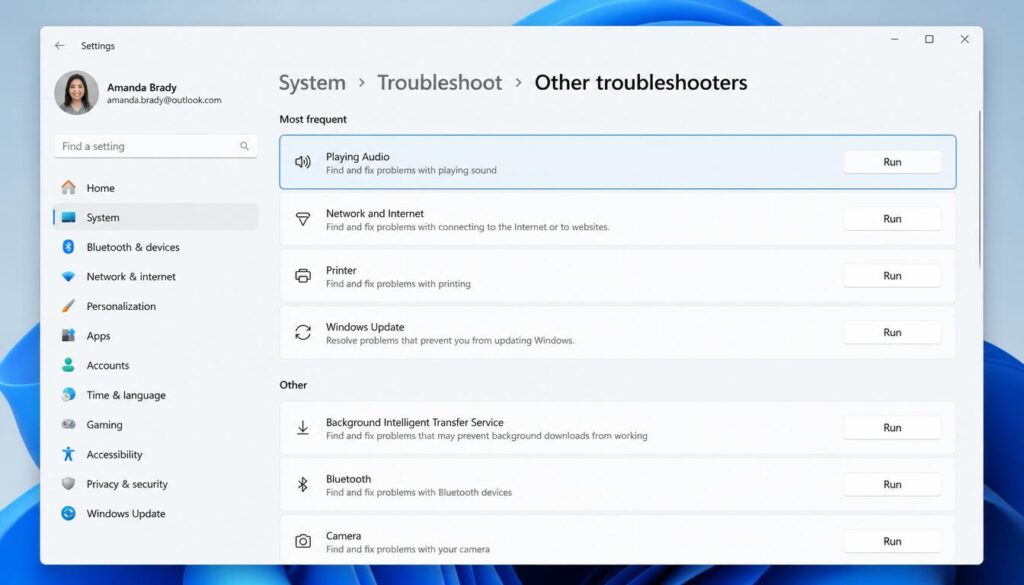Screen dimensions: 1024x585
Task: Click the speaker icon for Playing Audio
Action: click(x=302, y=162)
